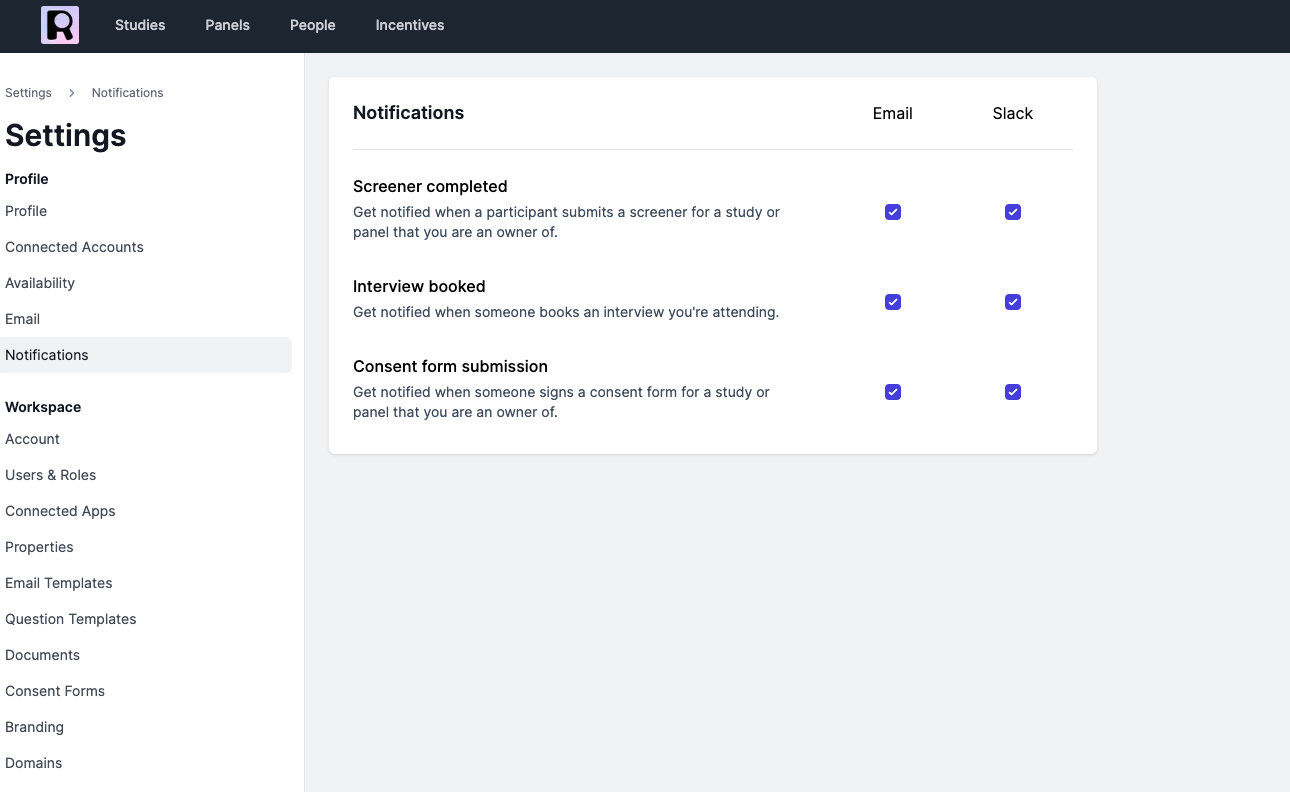The image size is (1290, 792).
Task: Go to the Panels tab
Action: coord(228,25)
